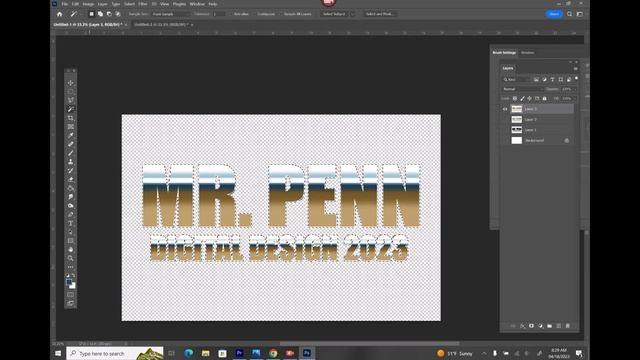This screenshot has width=640, height=360.
Task: Click the search magnifier in options bar
Action: tap(569, 14)
